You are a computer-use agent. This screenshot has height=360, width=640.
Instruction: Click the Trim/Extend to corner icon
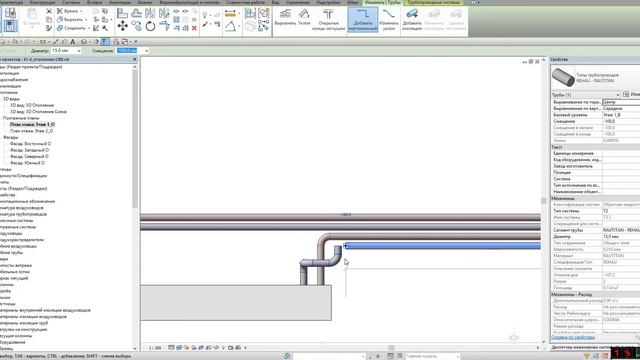[x=164, y=27]
